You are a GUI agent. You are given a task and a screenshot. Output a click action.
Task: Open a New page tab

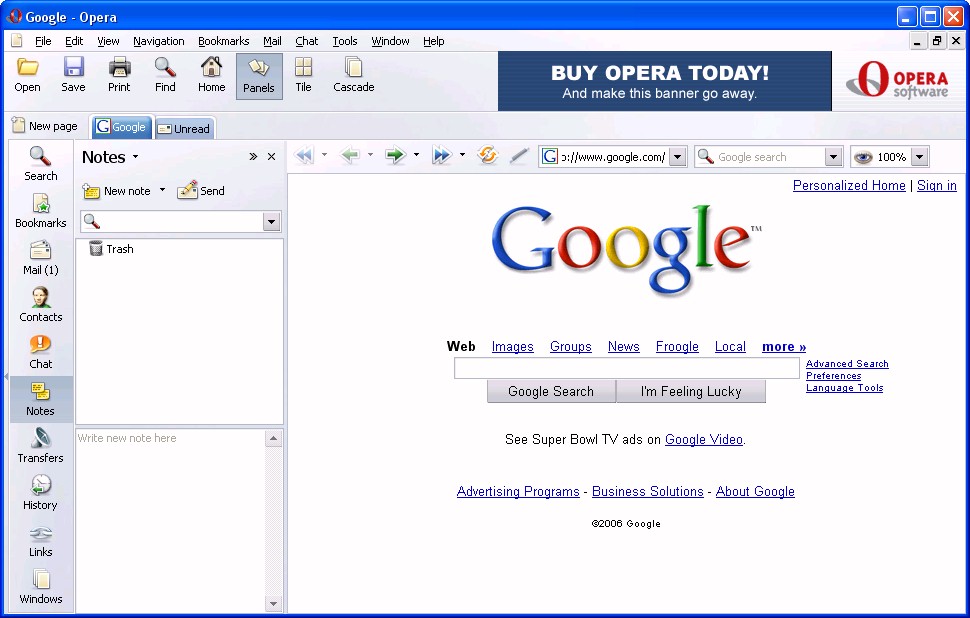45,126
